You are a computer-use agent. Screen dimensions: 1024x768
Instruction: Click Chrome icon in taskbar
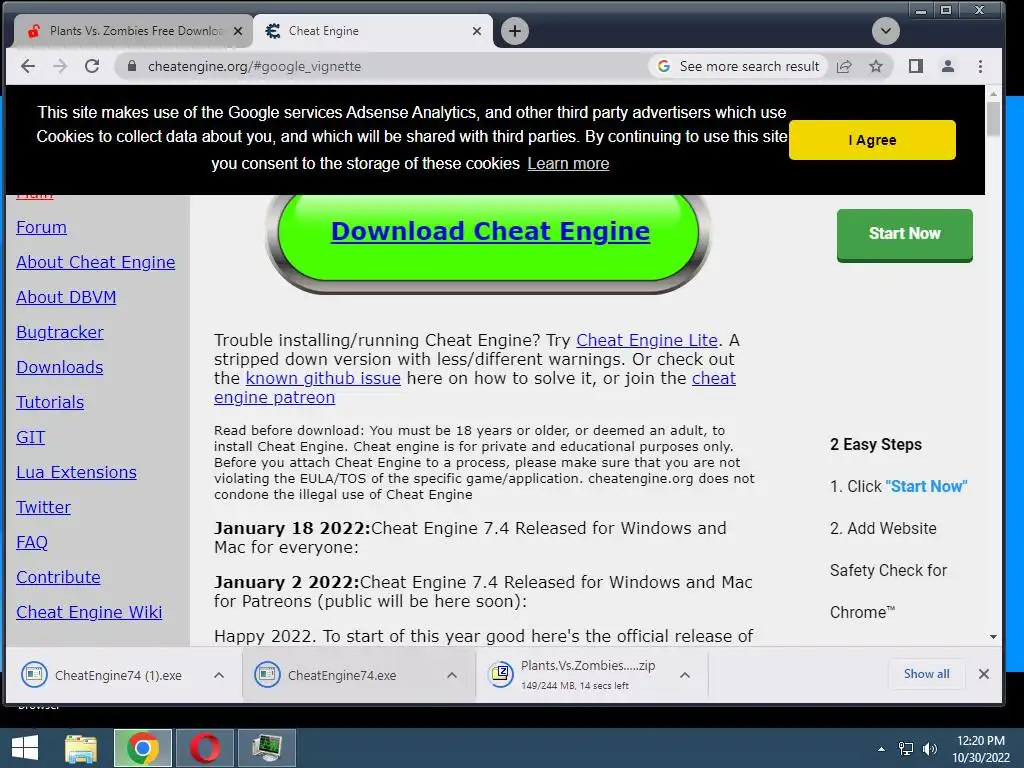click(142, 748)
